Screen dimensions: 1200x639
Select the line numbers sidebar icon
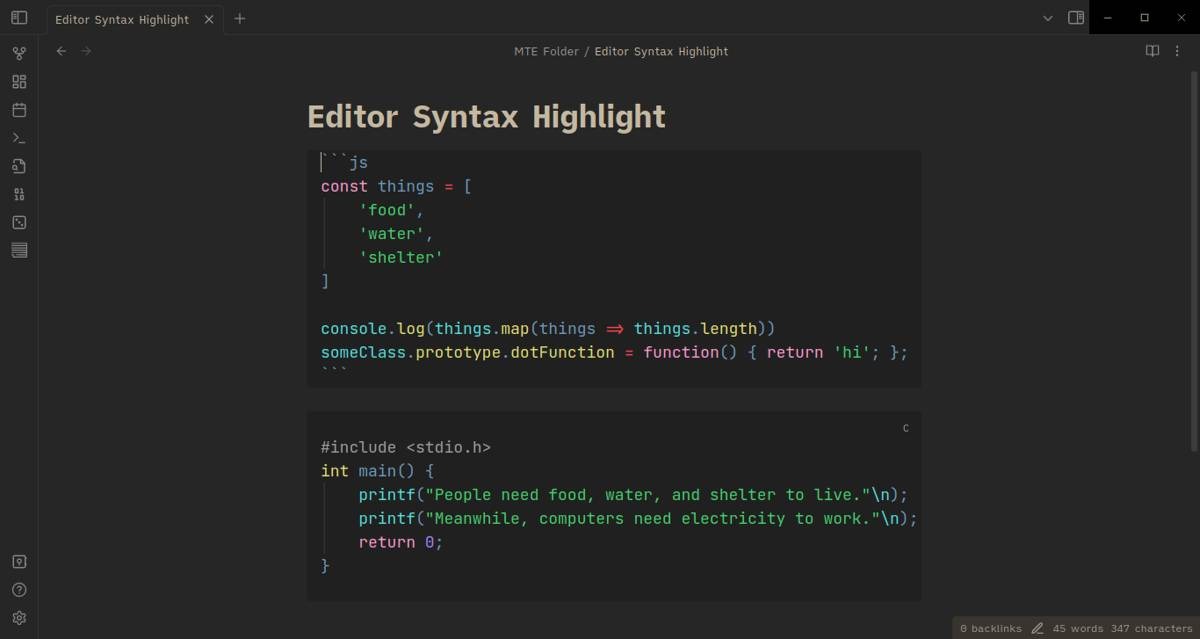click(19, 193)
